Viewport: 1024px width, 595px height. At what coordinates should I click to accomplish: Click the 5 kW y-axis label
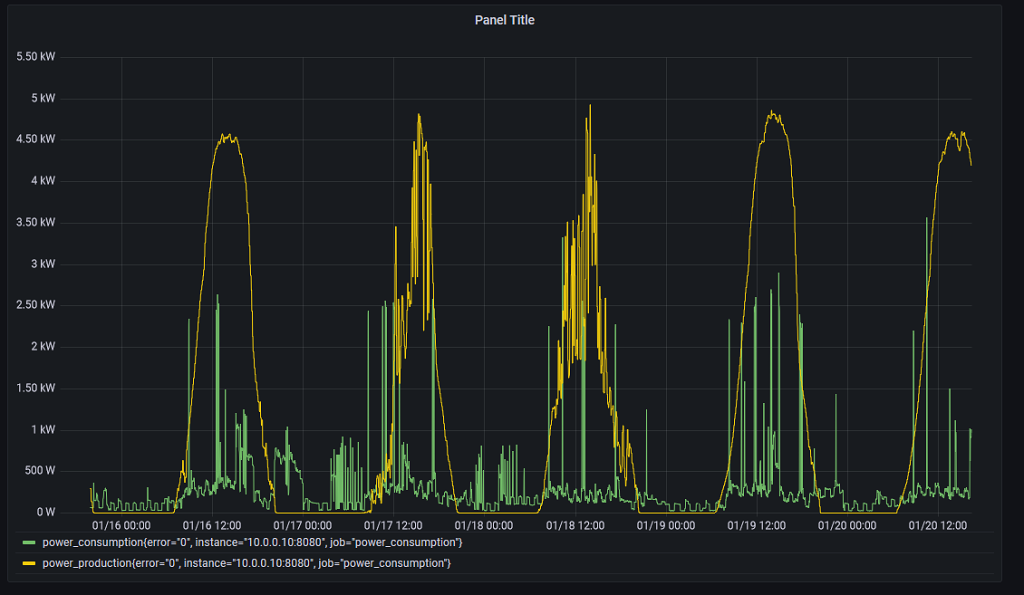pyautogui.click(x=42, y=98)
